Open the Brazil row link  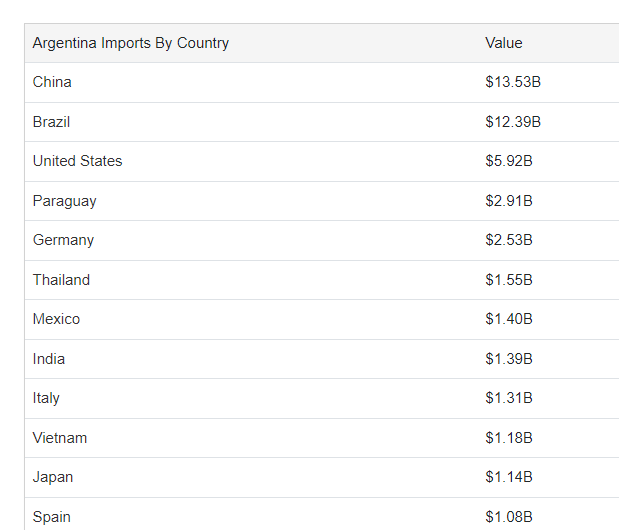[51, 122]
